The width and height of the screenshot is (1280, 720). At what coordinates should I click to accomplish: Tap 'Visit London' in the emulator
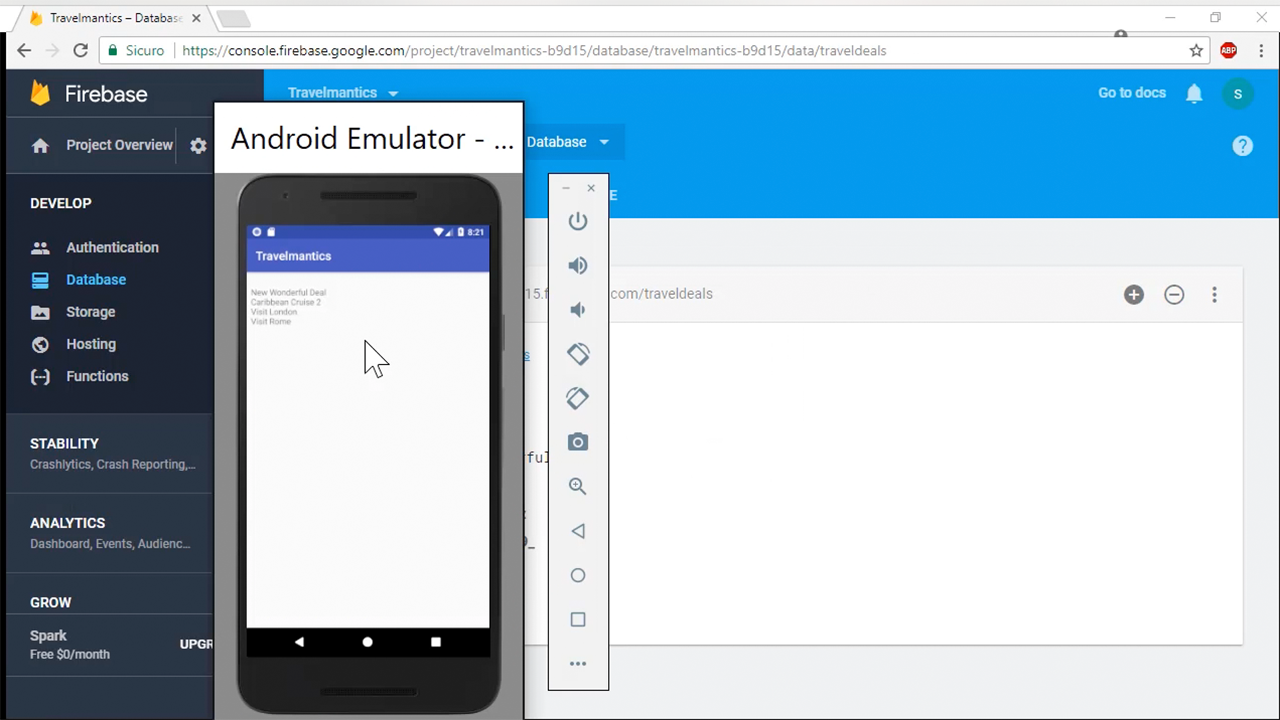pyautogui.click(x=274, y=312)
